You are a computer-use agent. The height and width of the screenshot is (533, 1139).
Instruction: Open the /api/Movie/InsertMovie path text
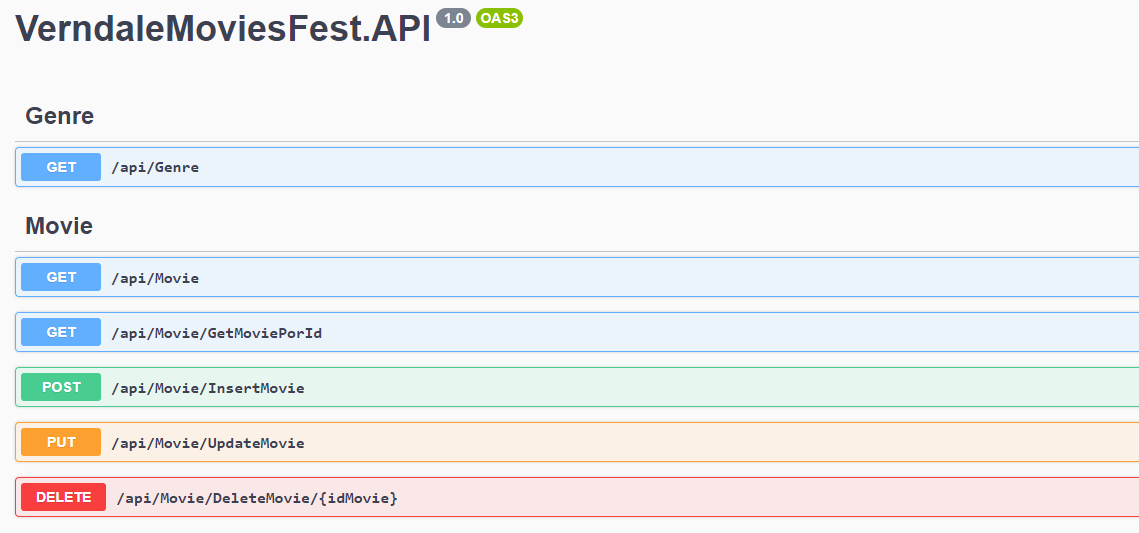208,387
